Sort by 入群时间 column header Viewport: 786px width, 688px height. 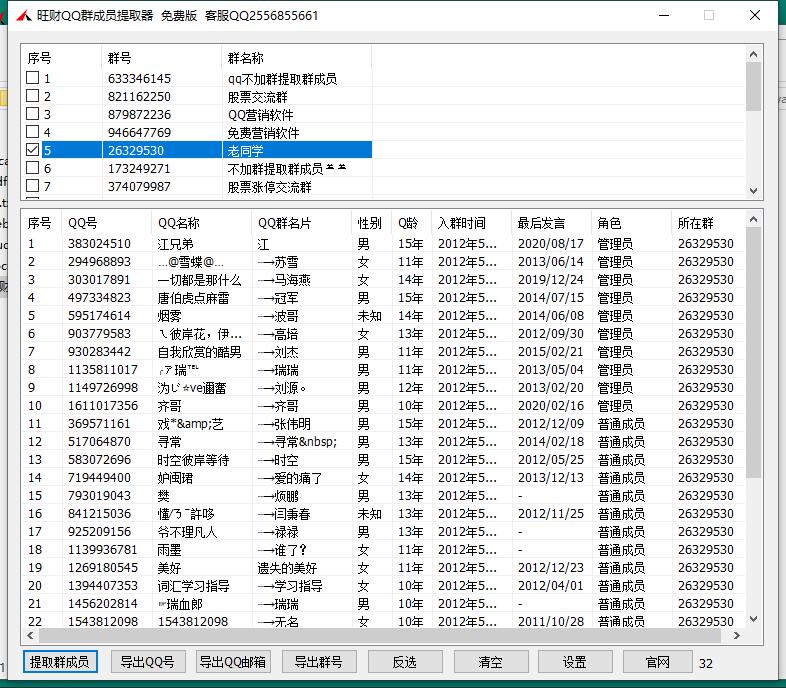point(472,223)
